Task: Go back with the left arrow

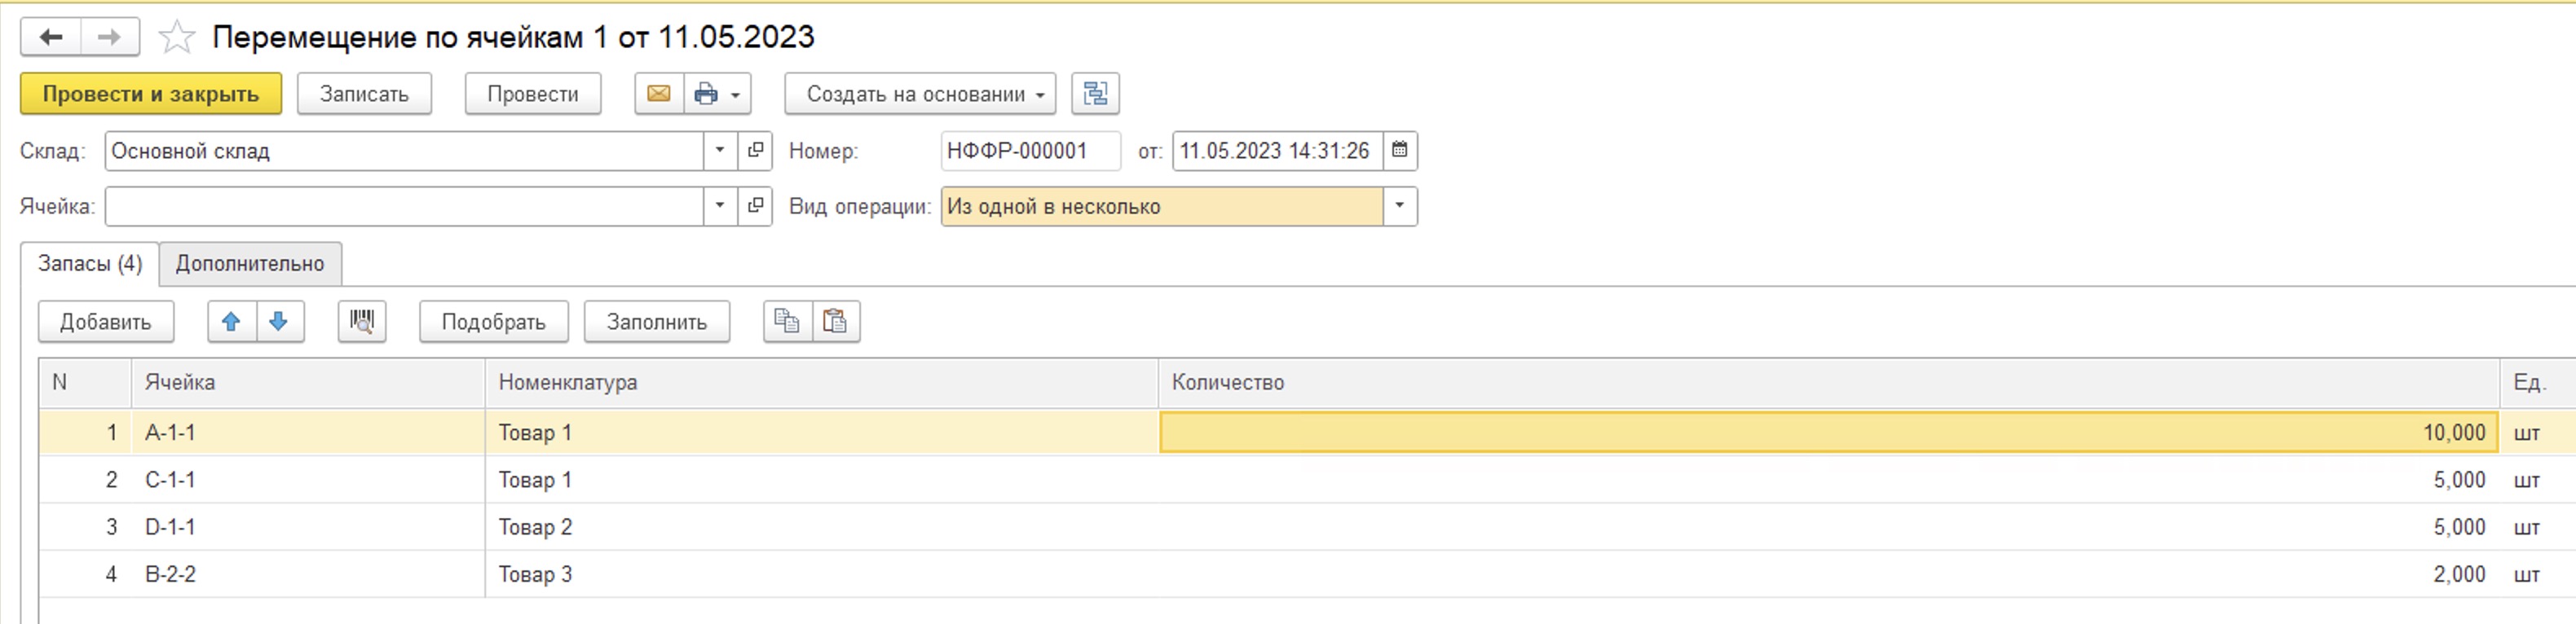Action: pos(51,37)
